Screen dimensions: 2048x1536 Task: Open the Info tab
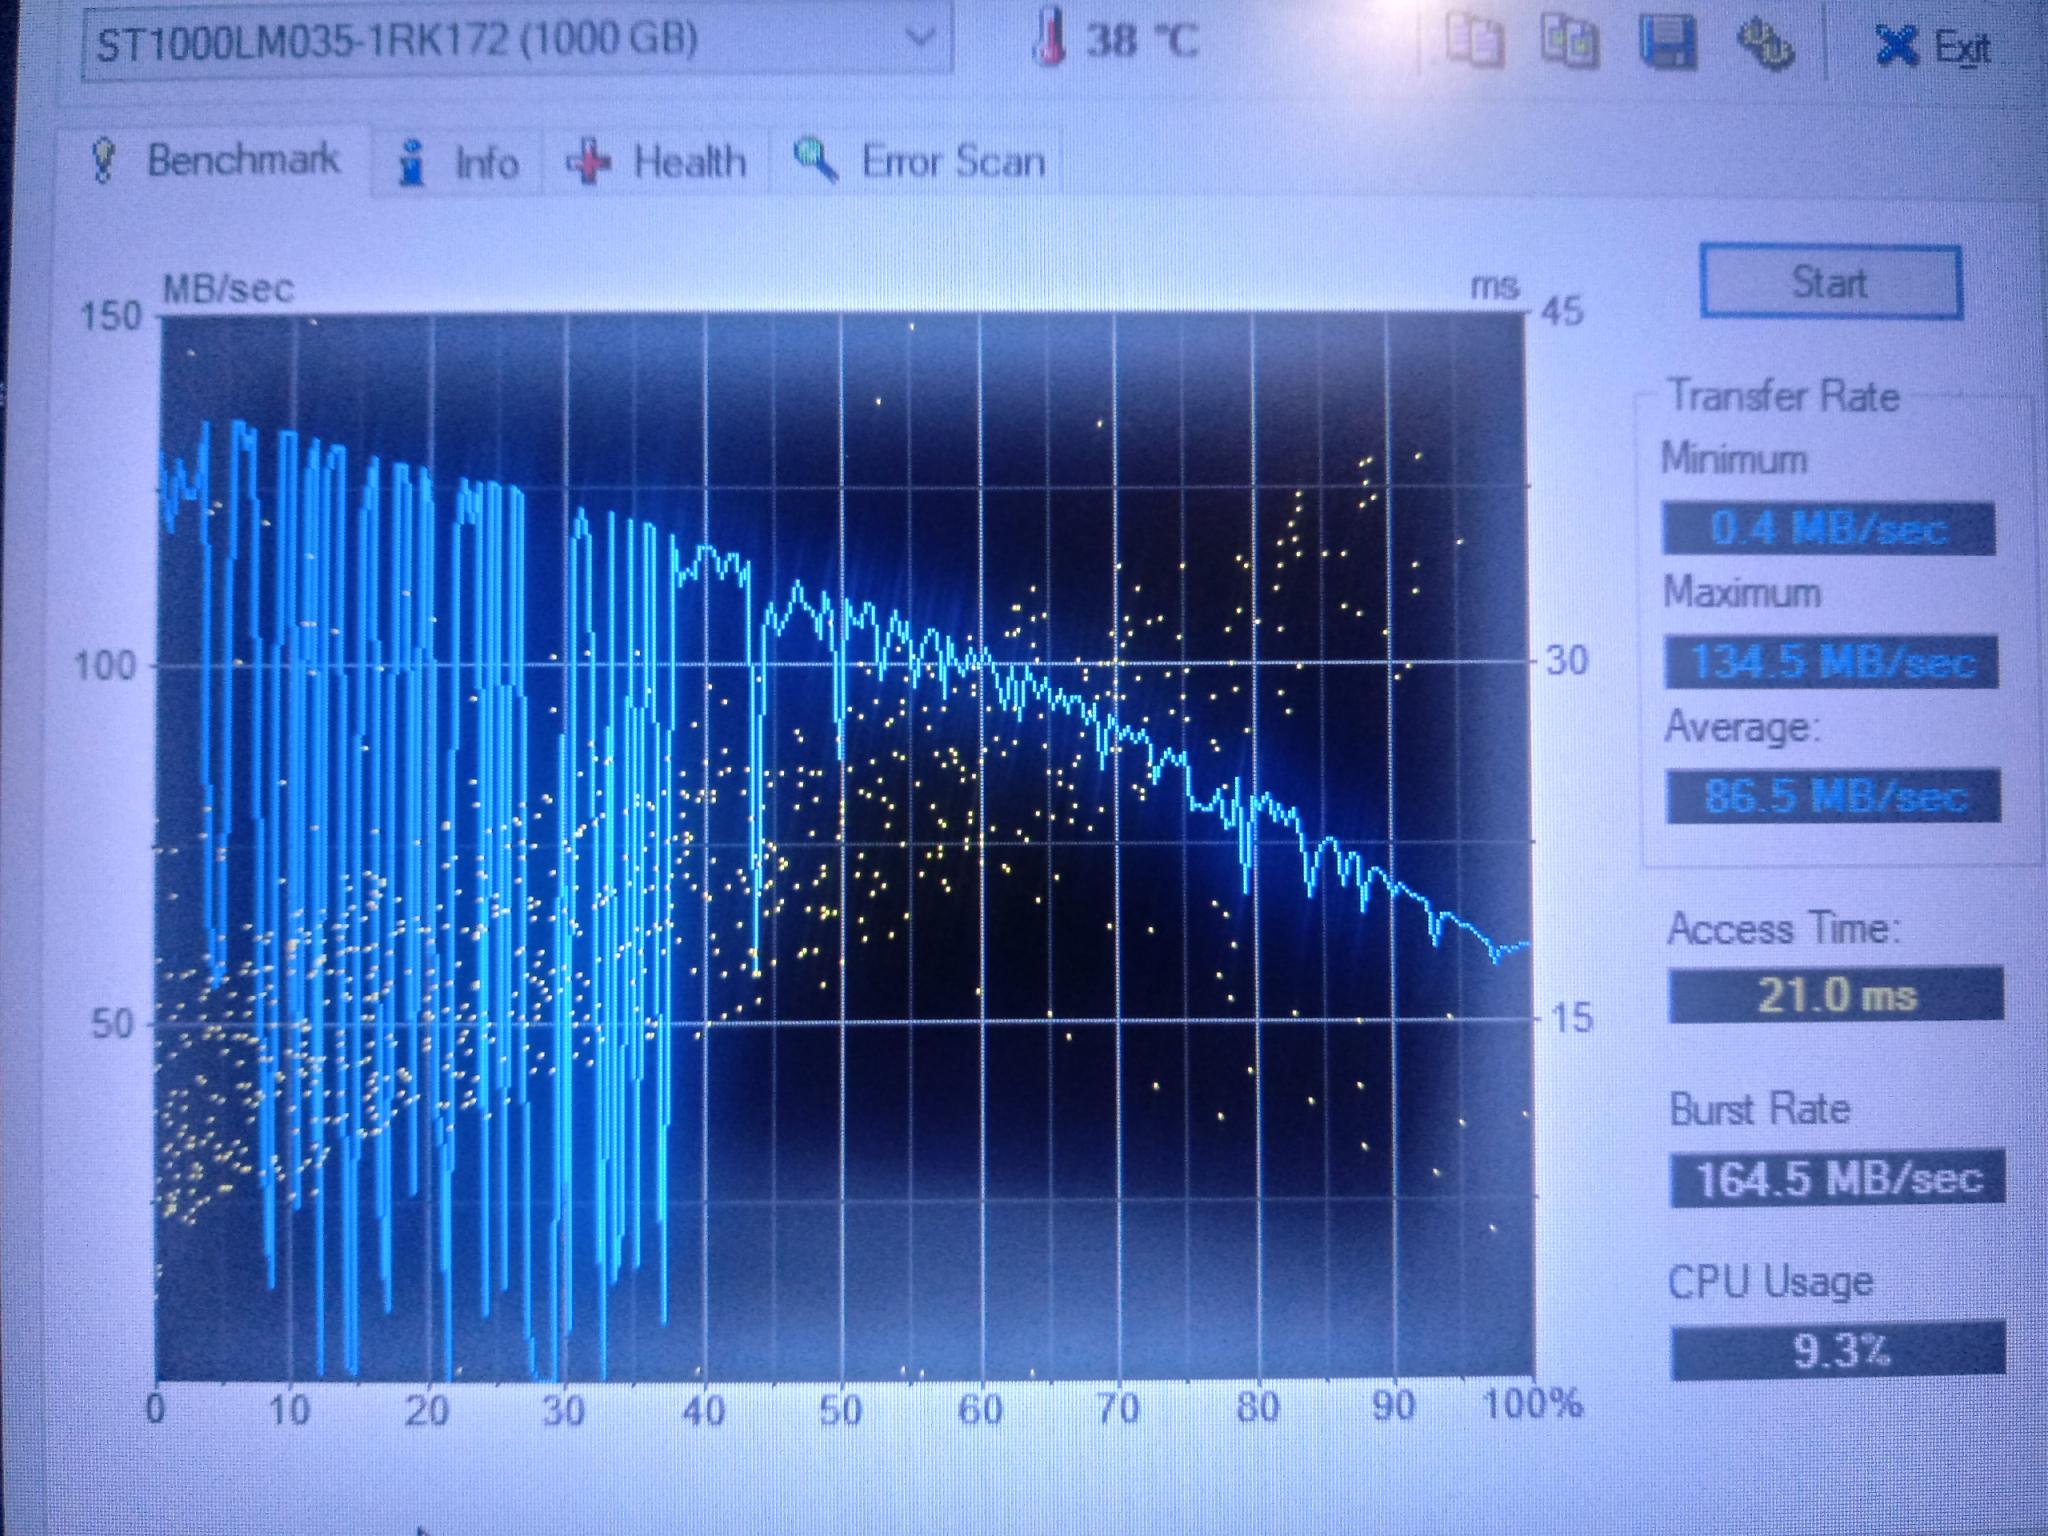(457, 162)
